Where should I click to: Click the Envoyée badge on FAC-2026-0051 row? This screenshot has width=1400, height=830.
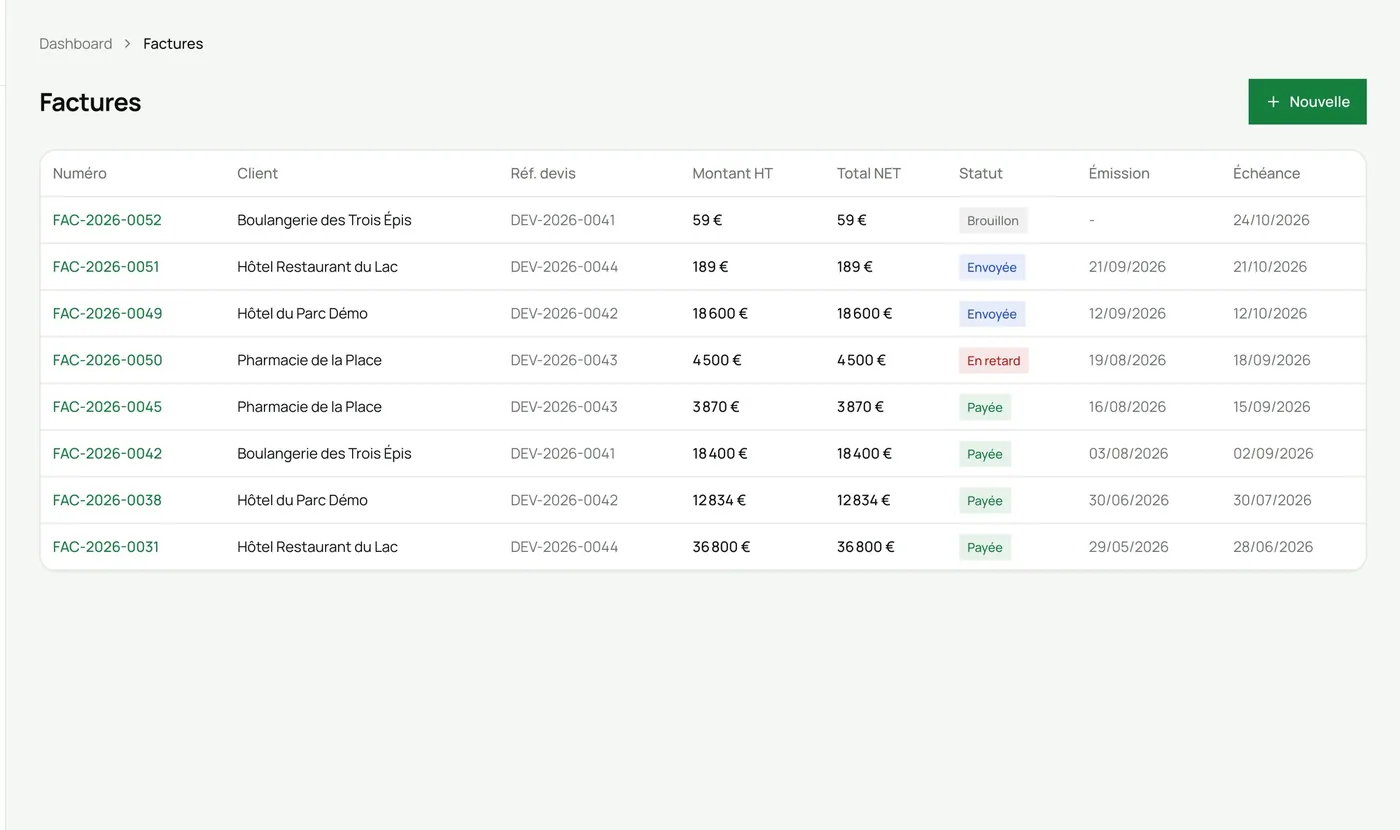tap(992, 267)
